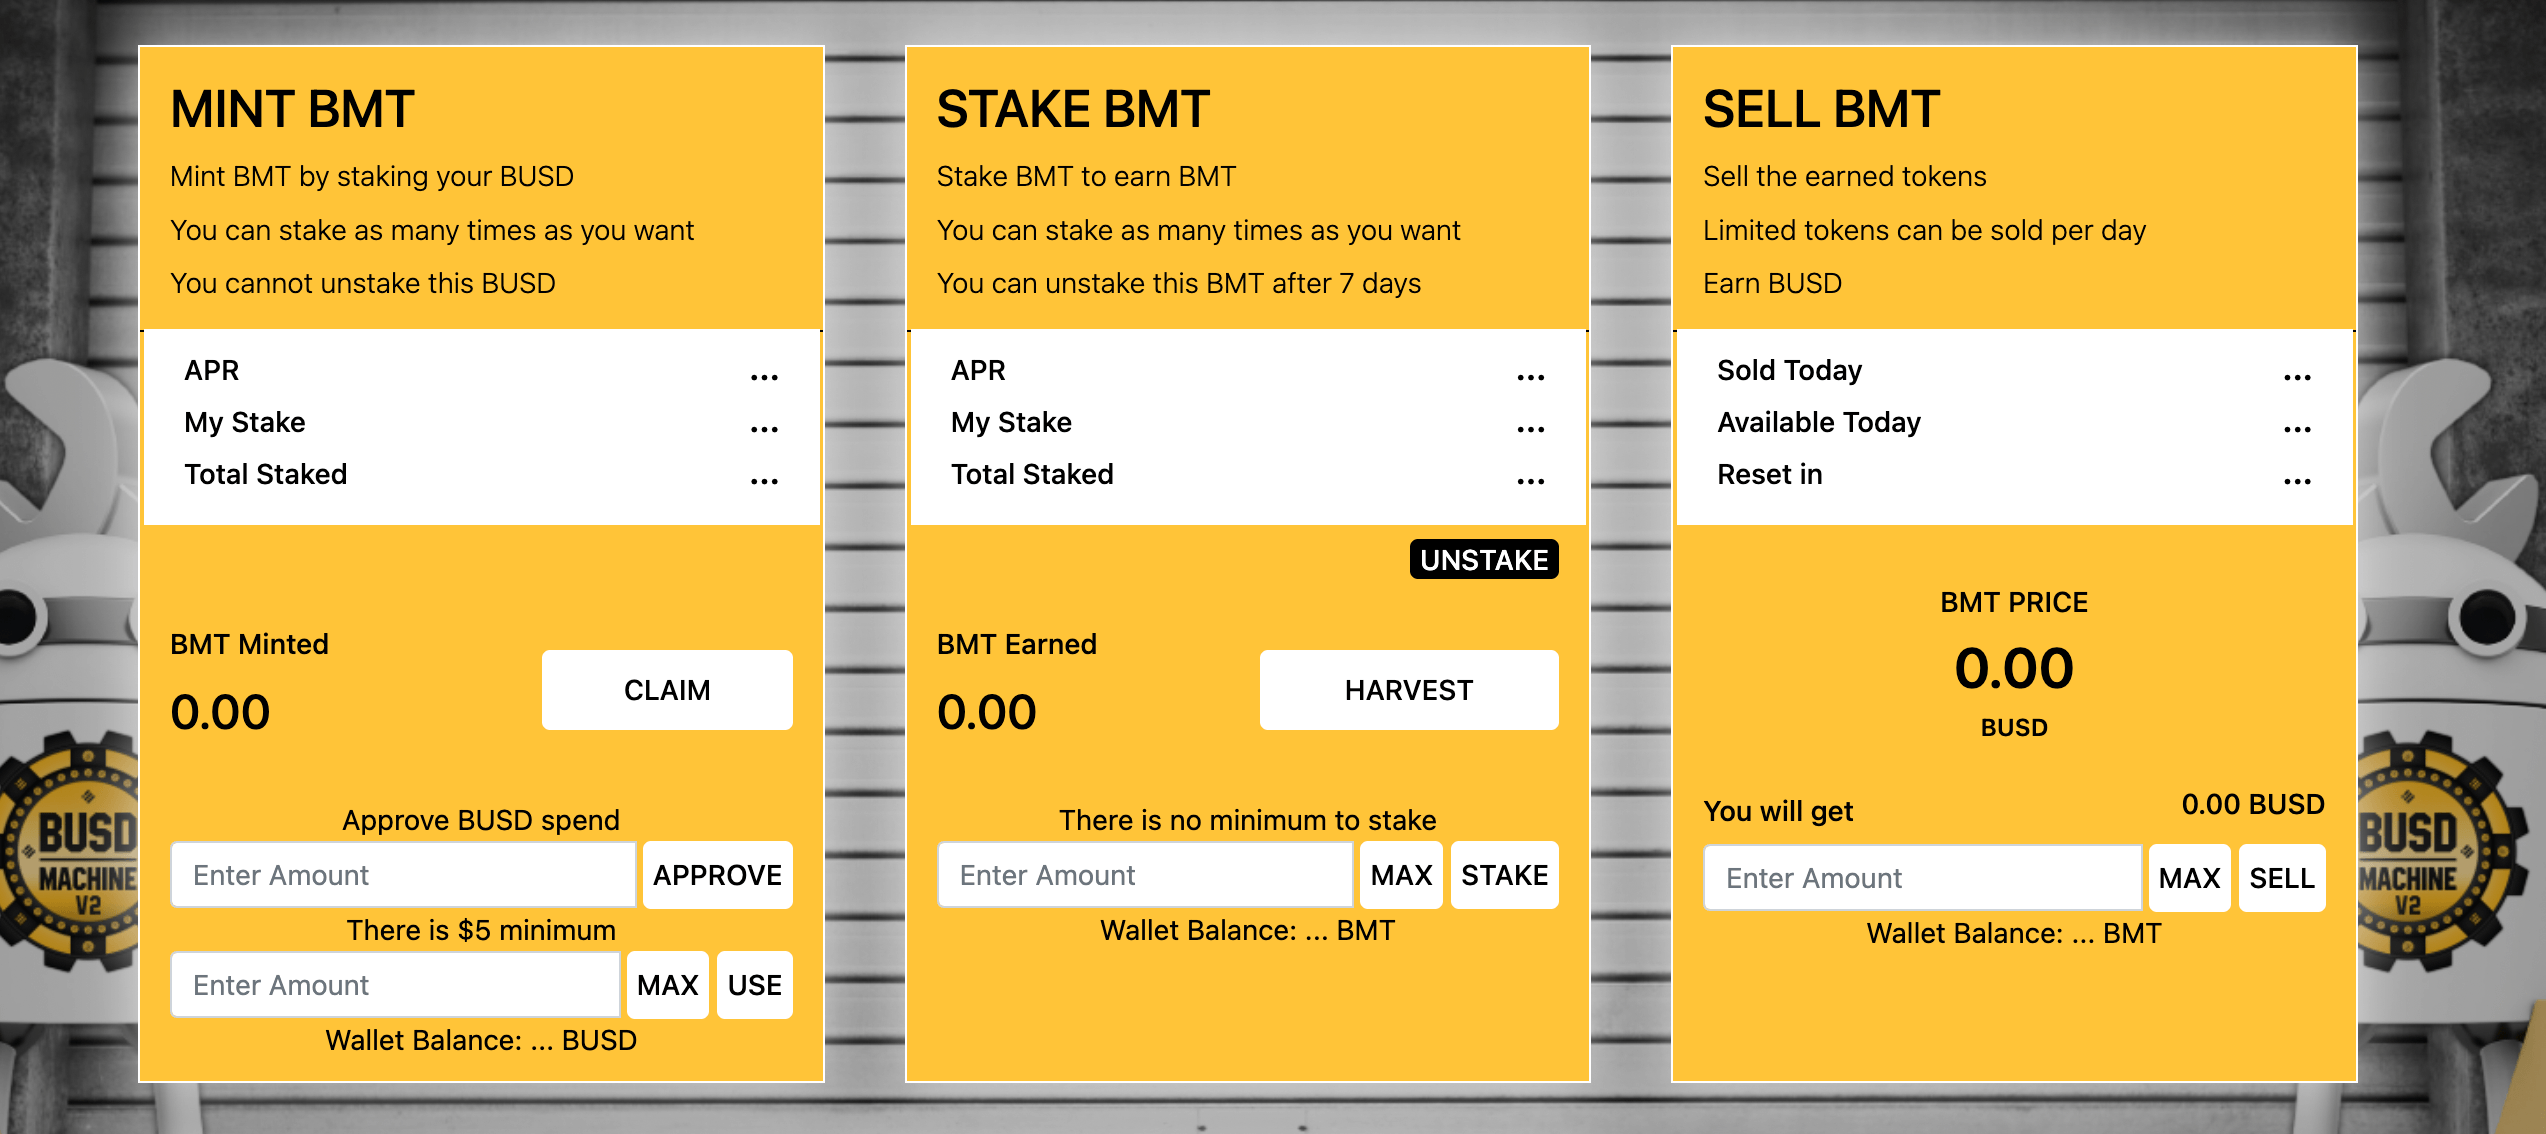Click the Reset in label
The width and height of the screenshot is (2546, 1134).
tap(1769, 474)
